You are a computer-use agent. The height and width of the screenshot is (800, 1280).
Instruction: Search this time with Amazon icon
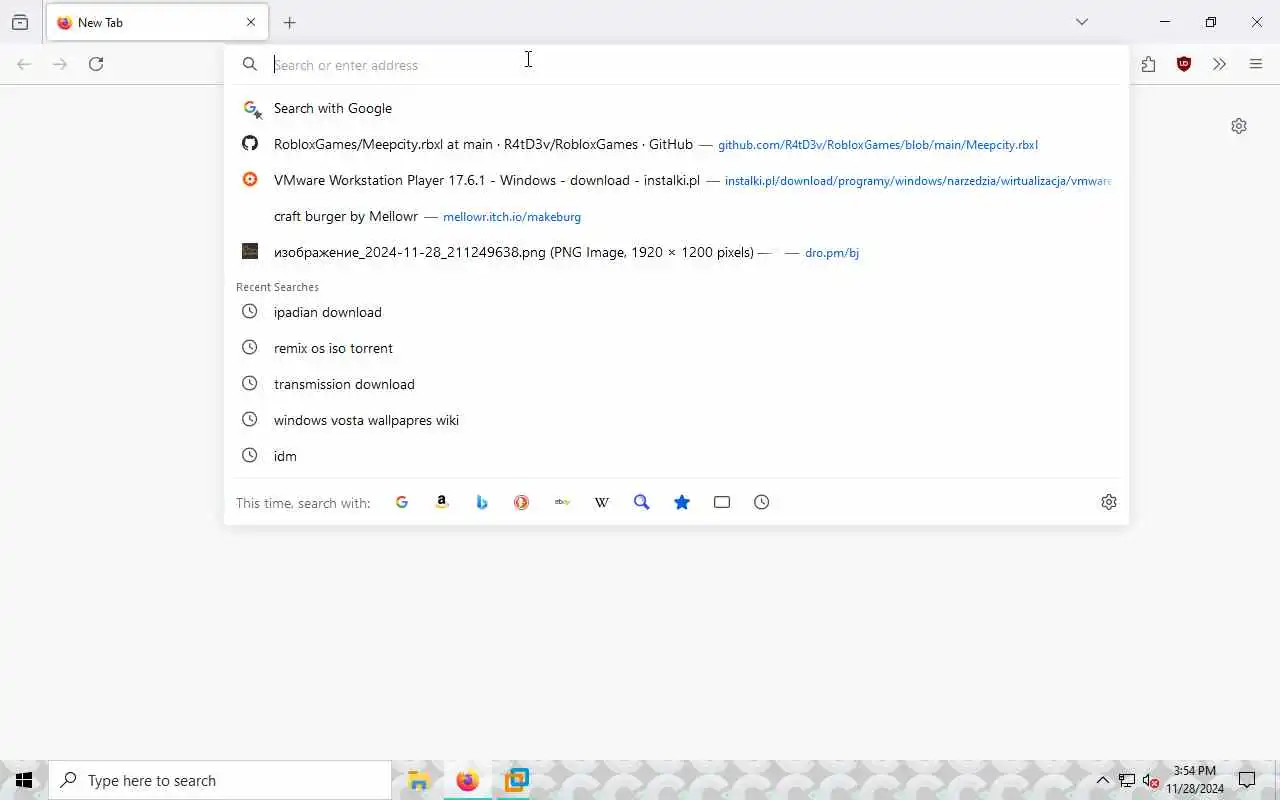(442, 502)
